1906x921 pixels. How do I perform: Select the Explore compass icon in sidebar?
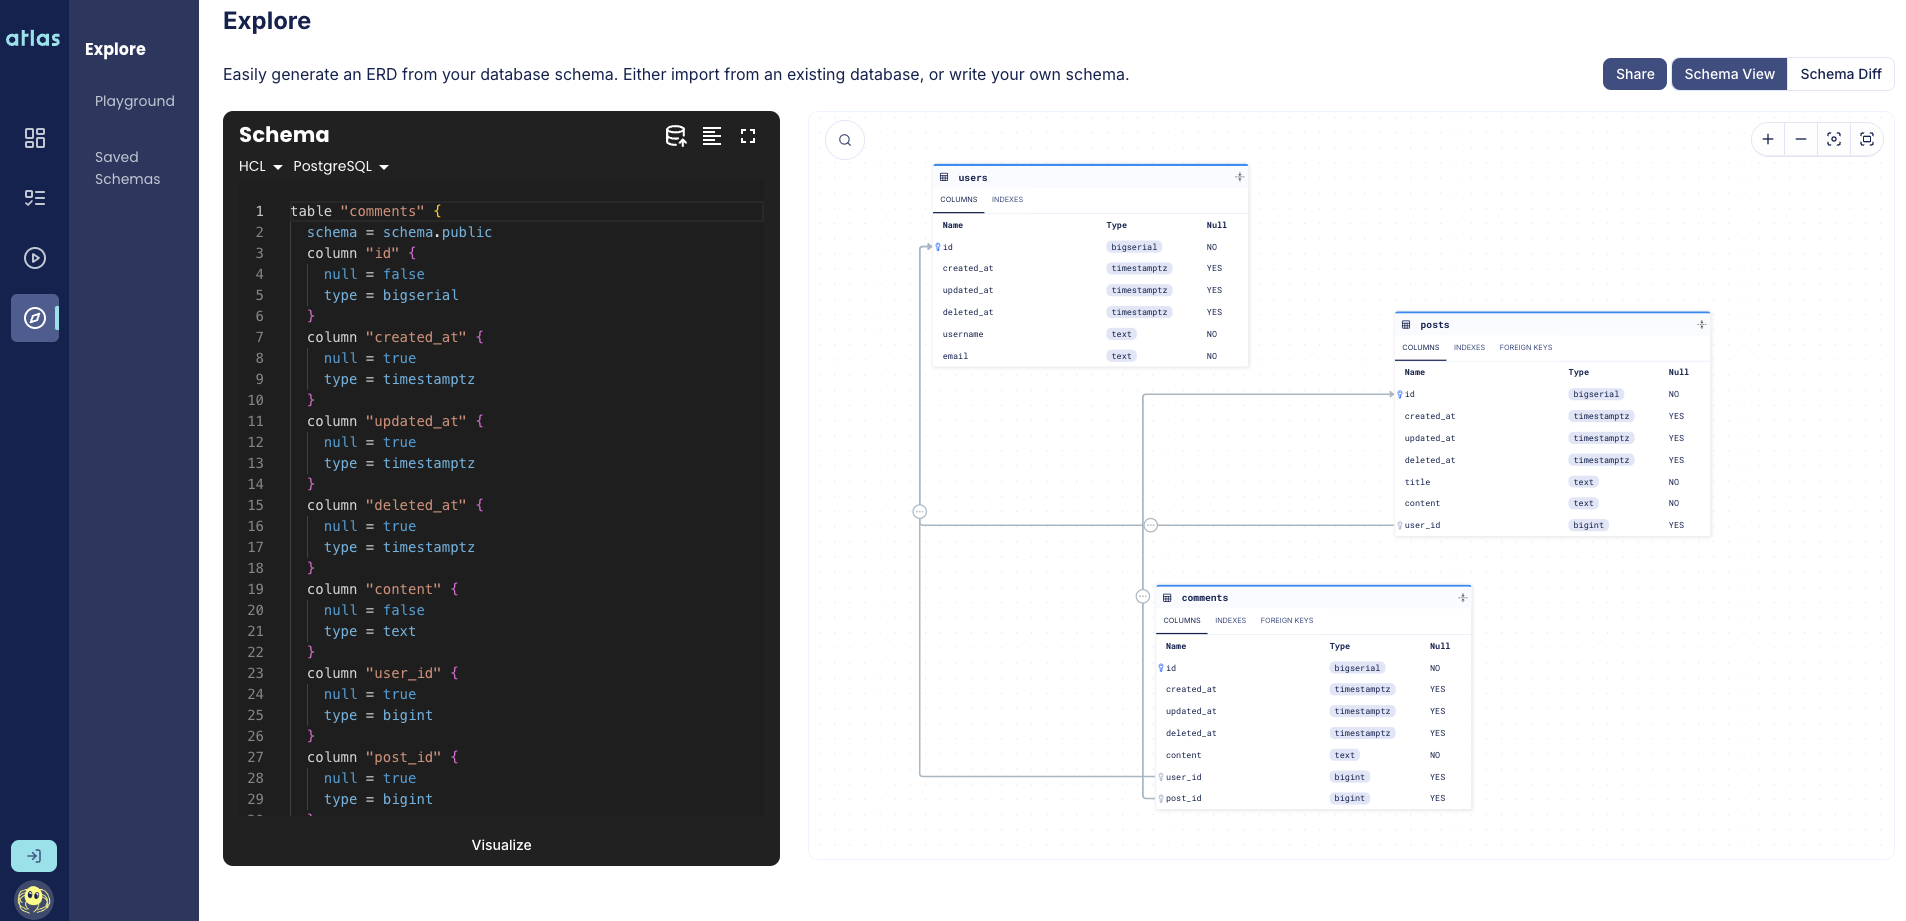pos(35,318)
